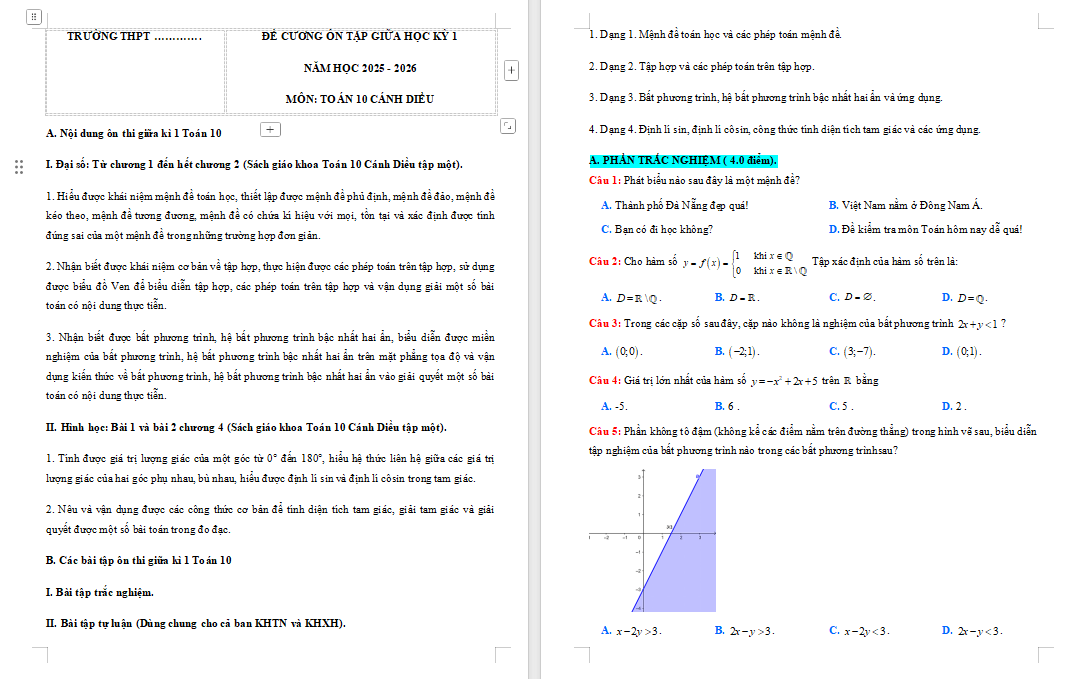Select answer 'A. (0;0)' in Câu 3

pos(622,351)
